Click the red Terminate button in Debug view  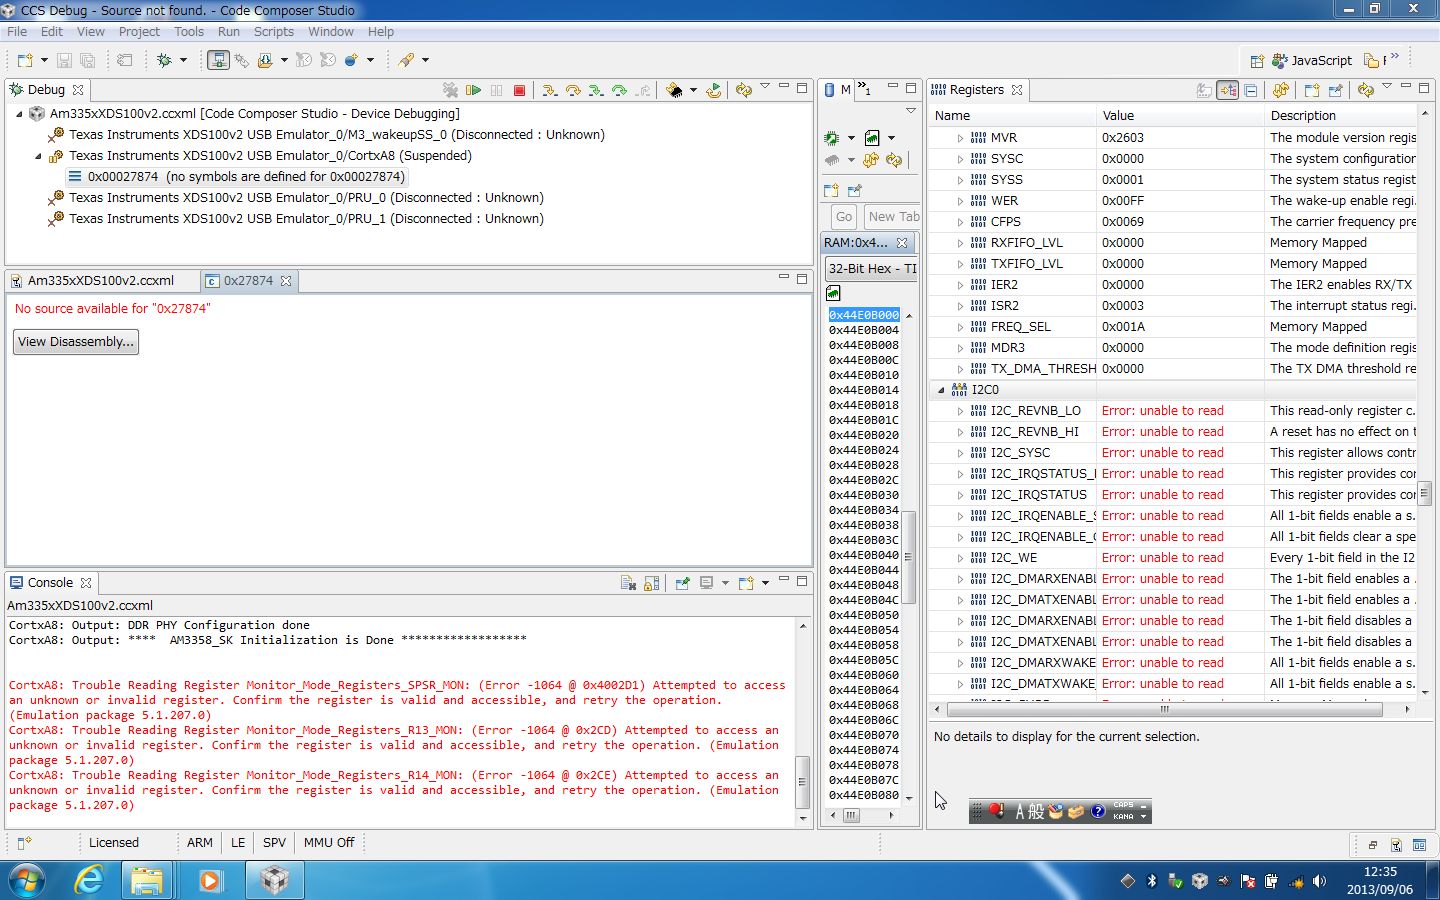tap(519, 90)
